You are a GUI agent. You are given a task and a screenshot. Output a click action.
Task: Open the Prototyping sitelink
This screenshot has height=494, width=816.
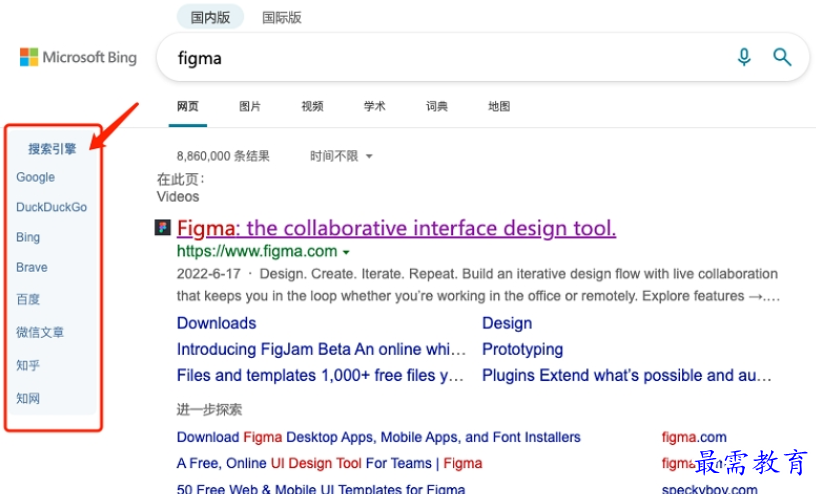coord(522,349)
